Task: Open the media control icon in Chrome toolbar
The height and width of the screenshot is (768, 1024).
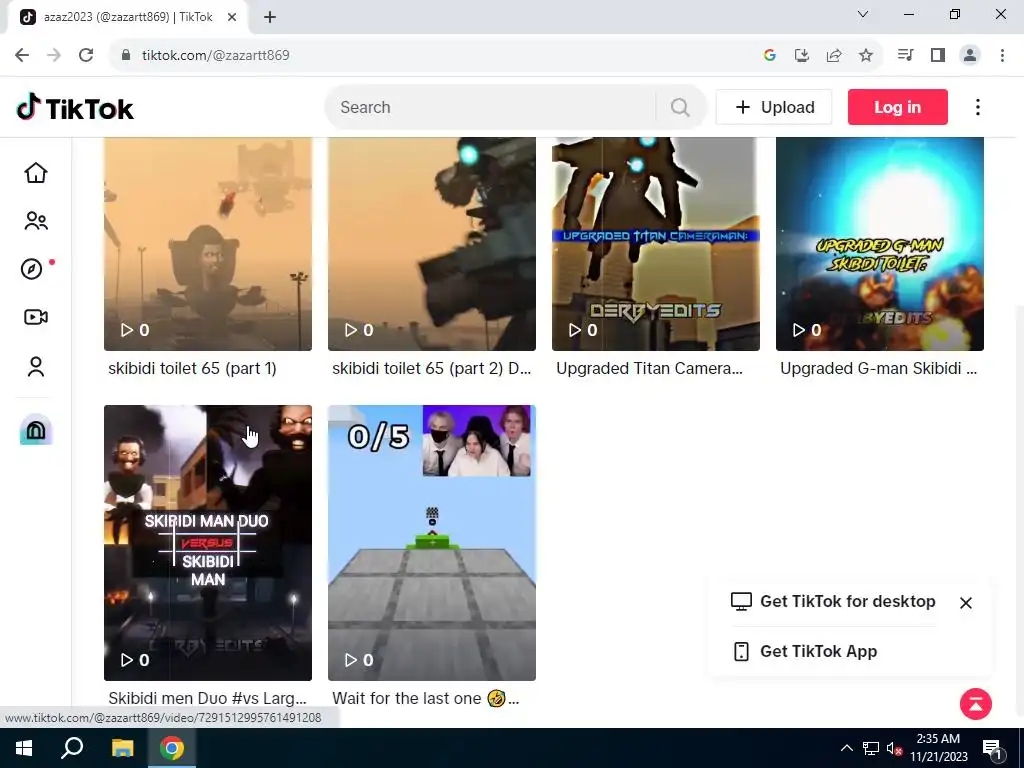Action: (x=905, y=55)
